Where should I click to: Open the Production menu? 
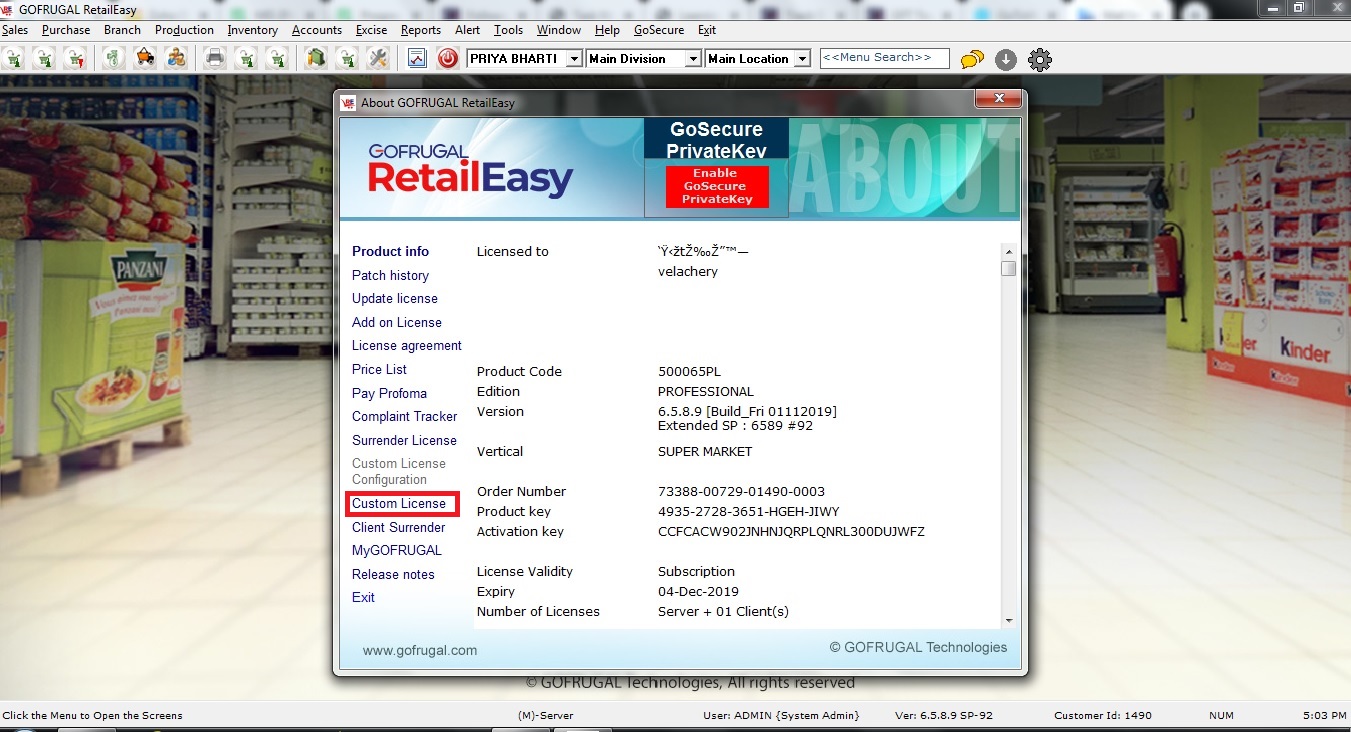[x=184, y=30]
